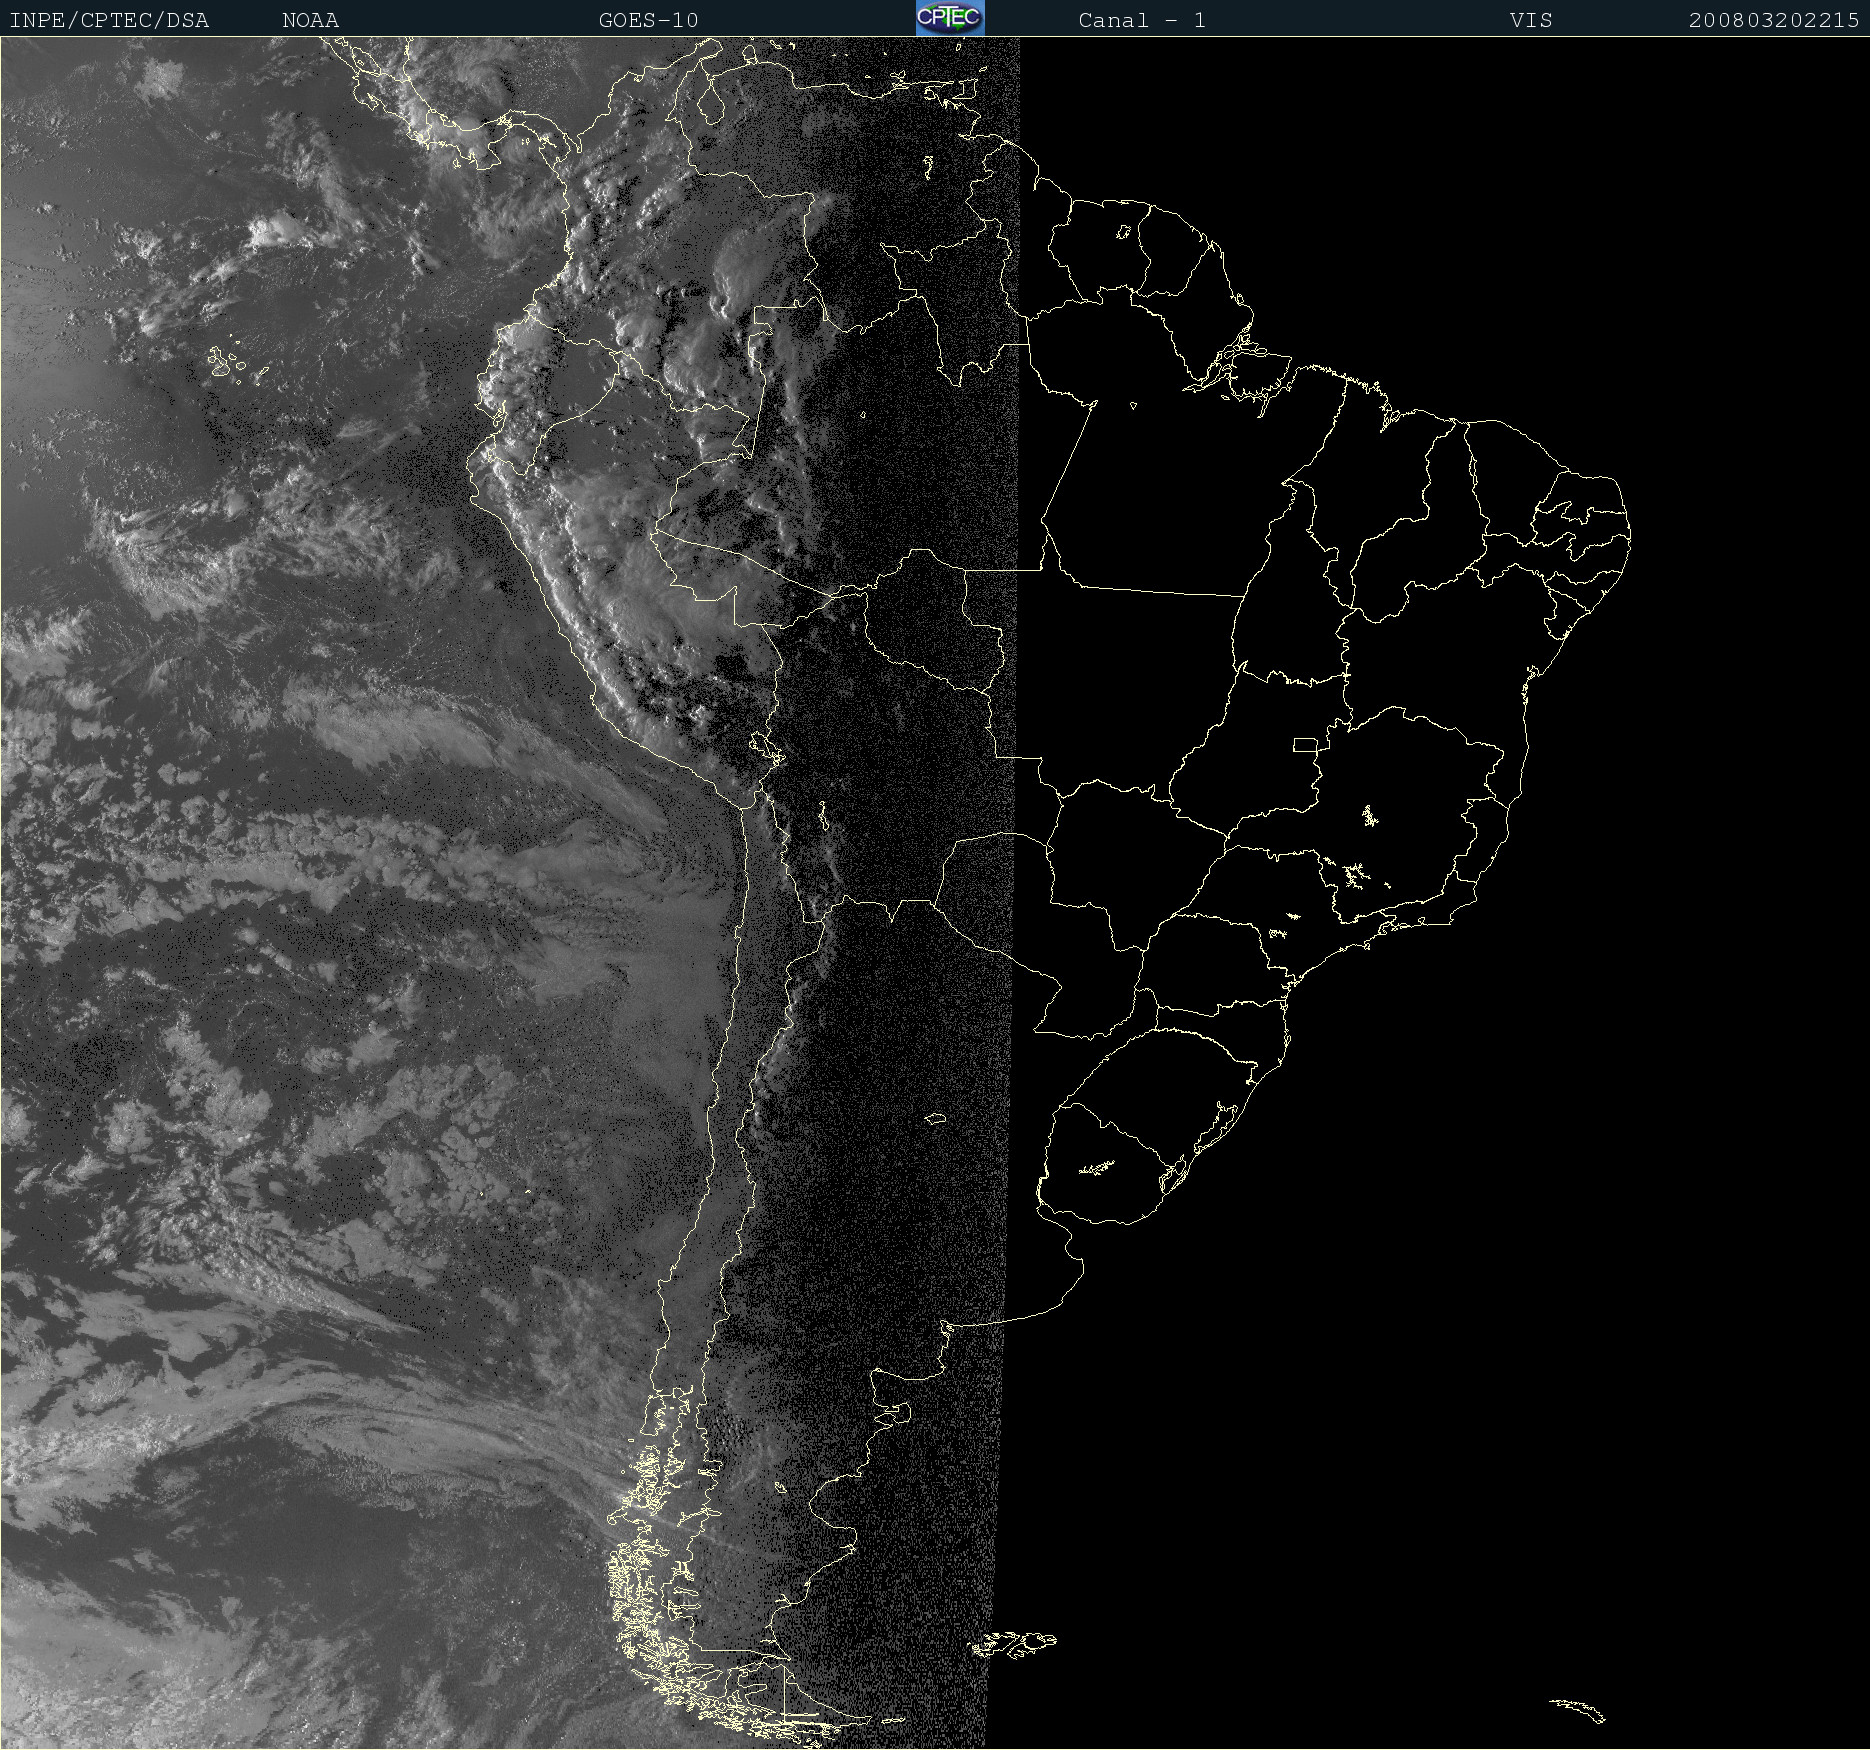Select the GOES-10 satellite label
1870x1750 pixels.
click(x=648, y=20)
